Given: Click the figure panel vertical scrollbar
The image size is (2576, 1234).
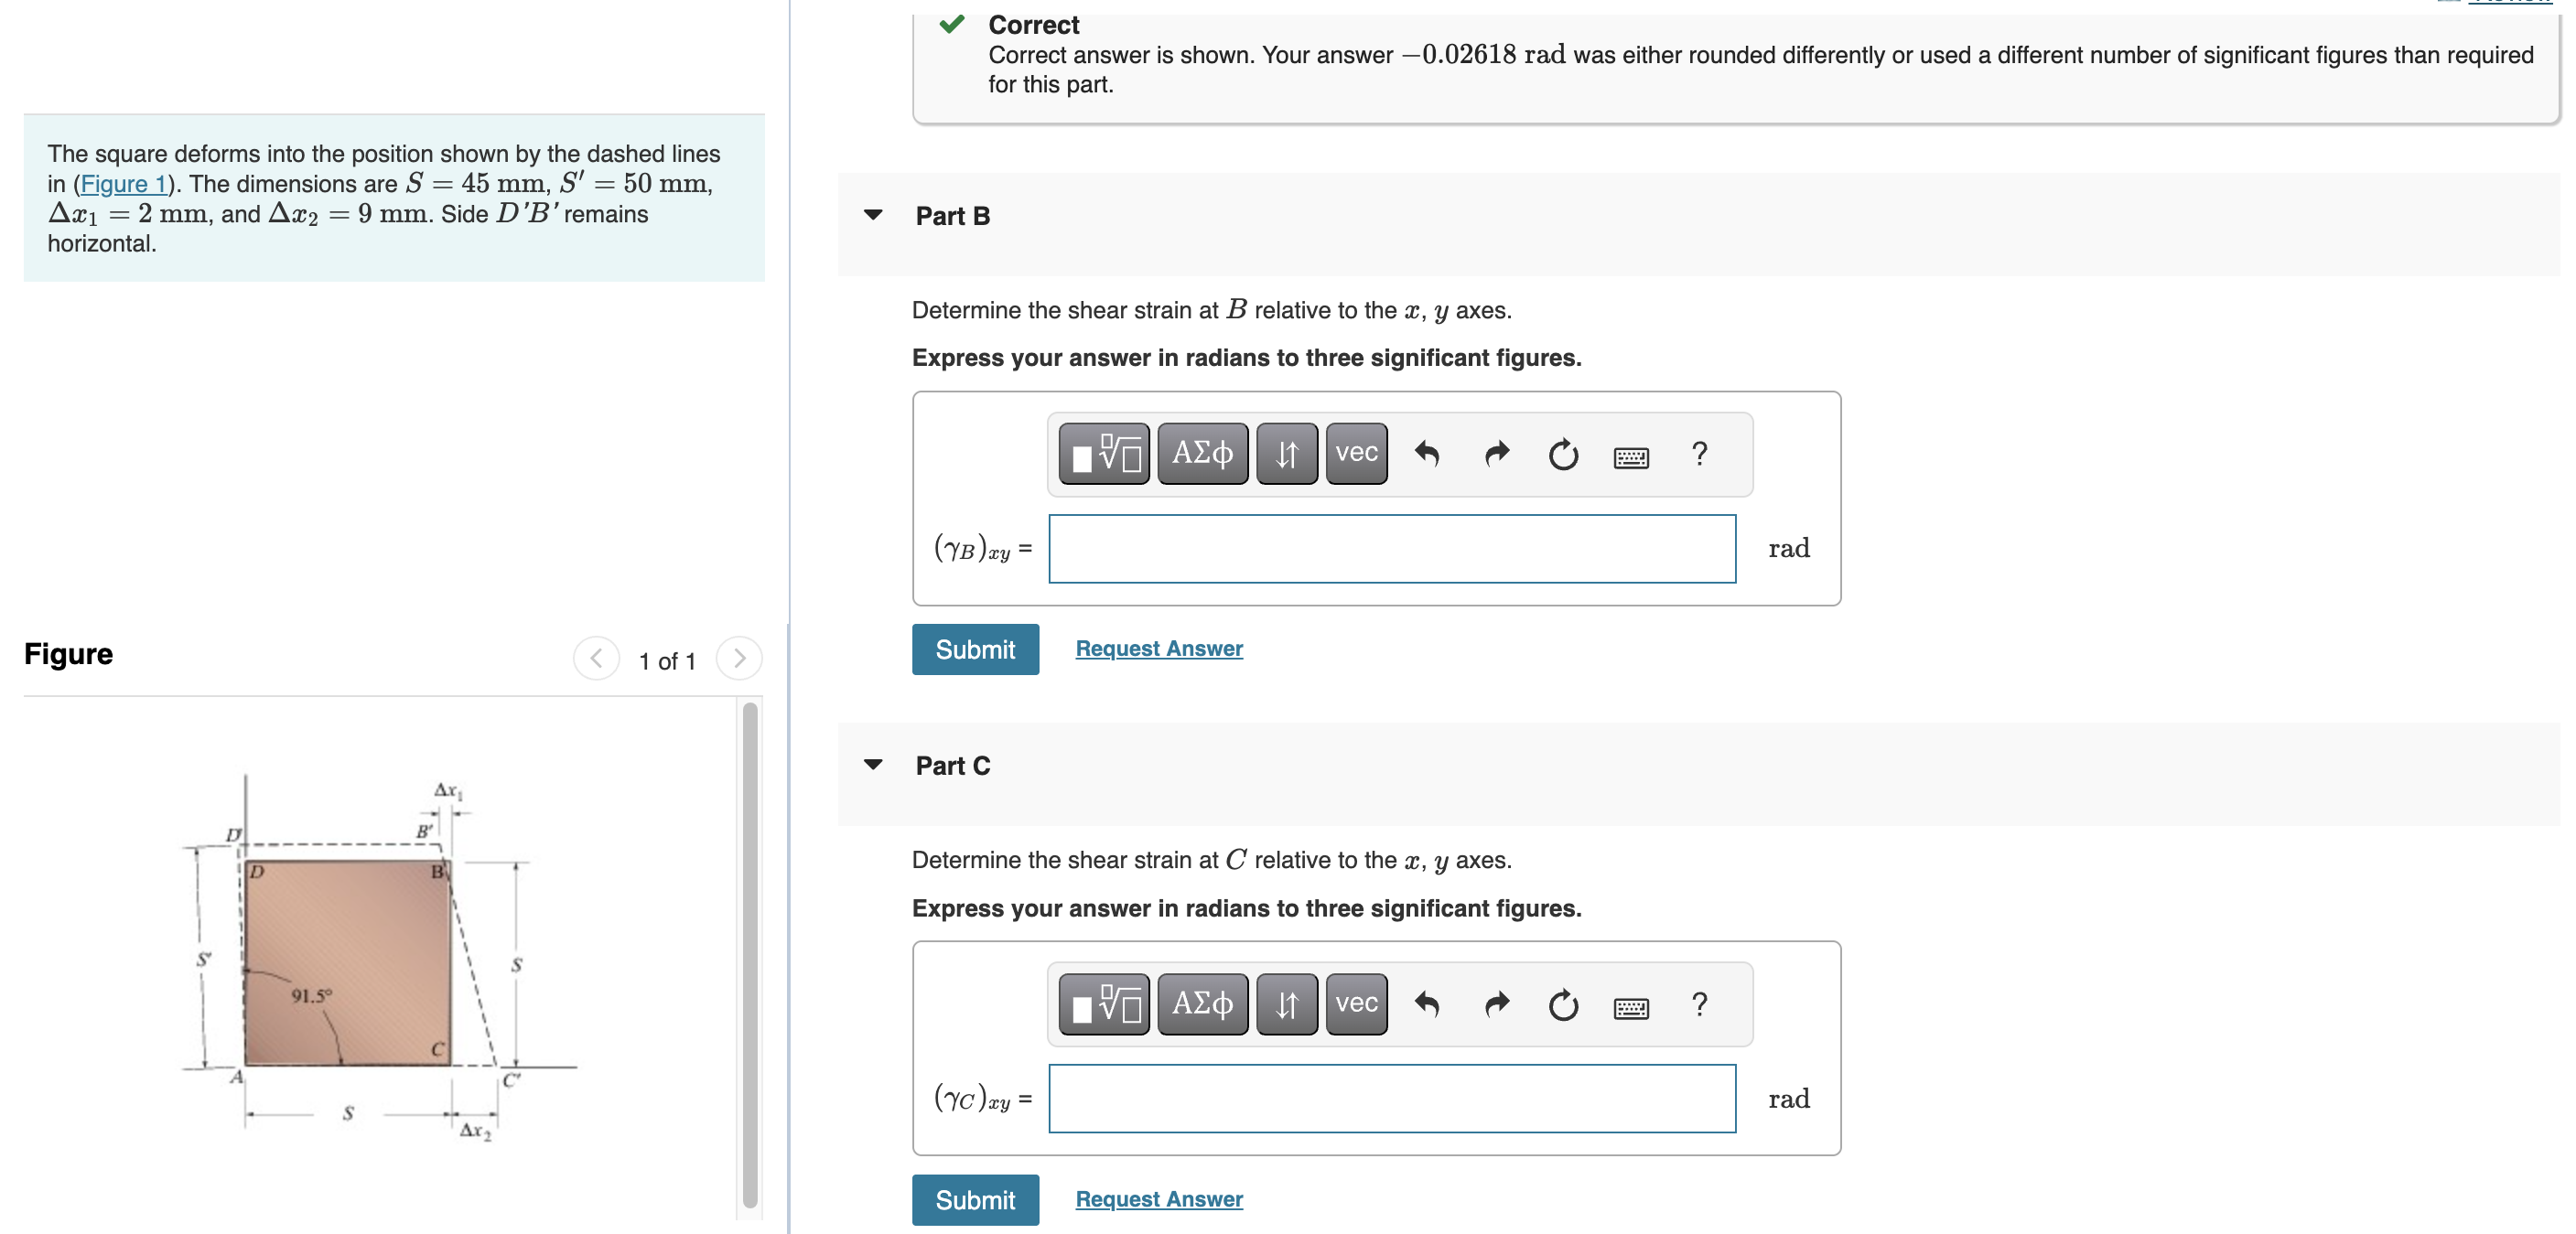Looking at the screenshot, I should pyautogui.click(x=750, y=955).
